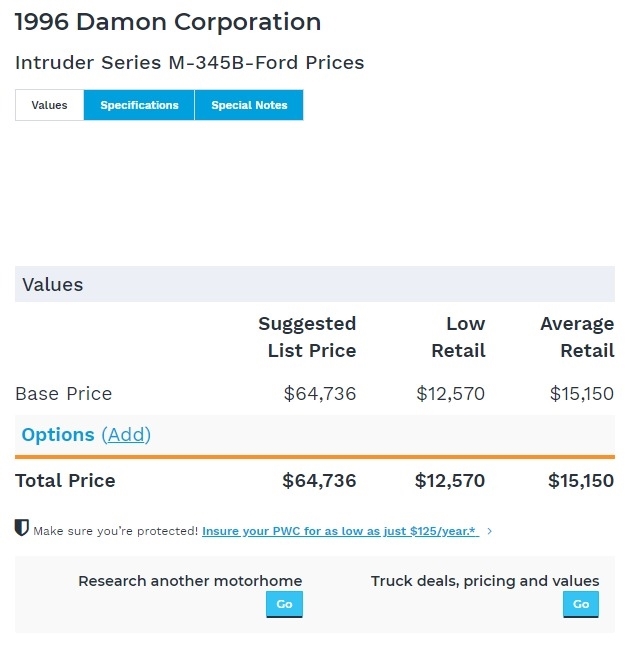
Task: Click the shield protection icon
Action: pyautogui.click(x=22, y=528)
